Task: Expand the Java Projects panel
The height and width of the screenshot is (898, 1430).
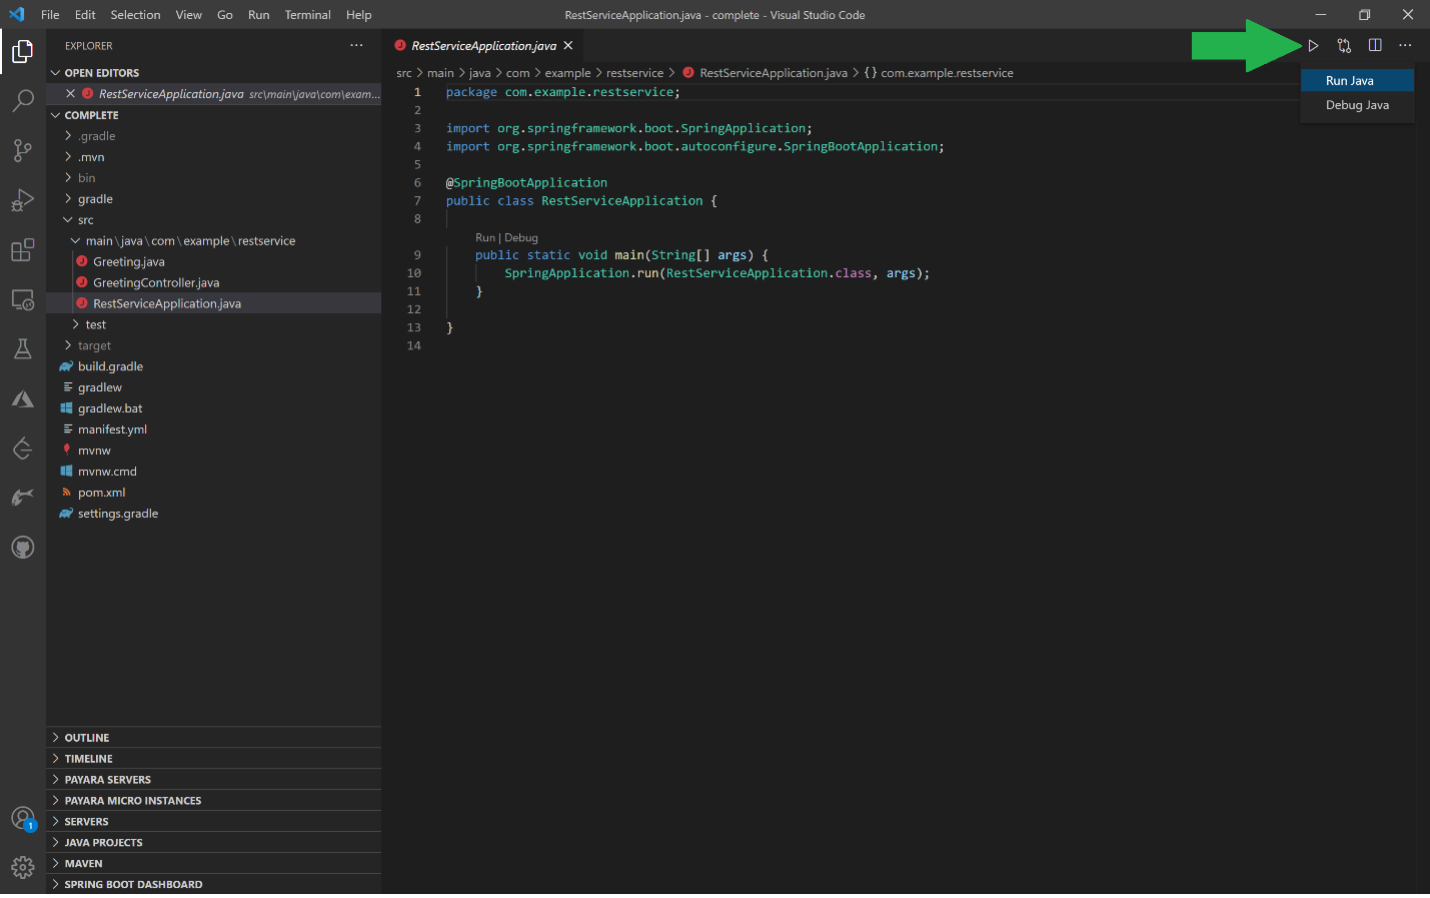Action: [213, 843]
